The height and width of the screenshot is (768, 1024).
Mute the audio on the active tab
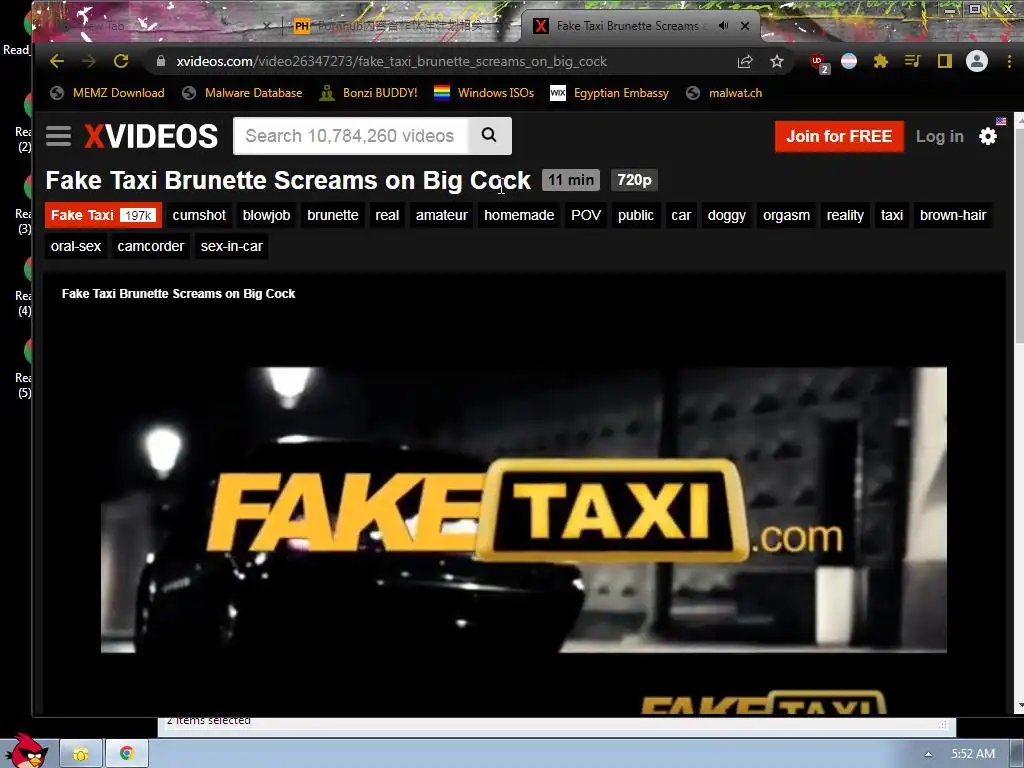tap(724, 26)
